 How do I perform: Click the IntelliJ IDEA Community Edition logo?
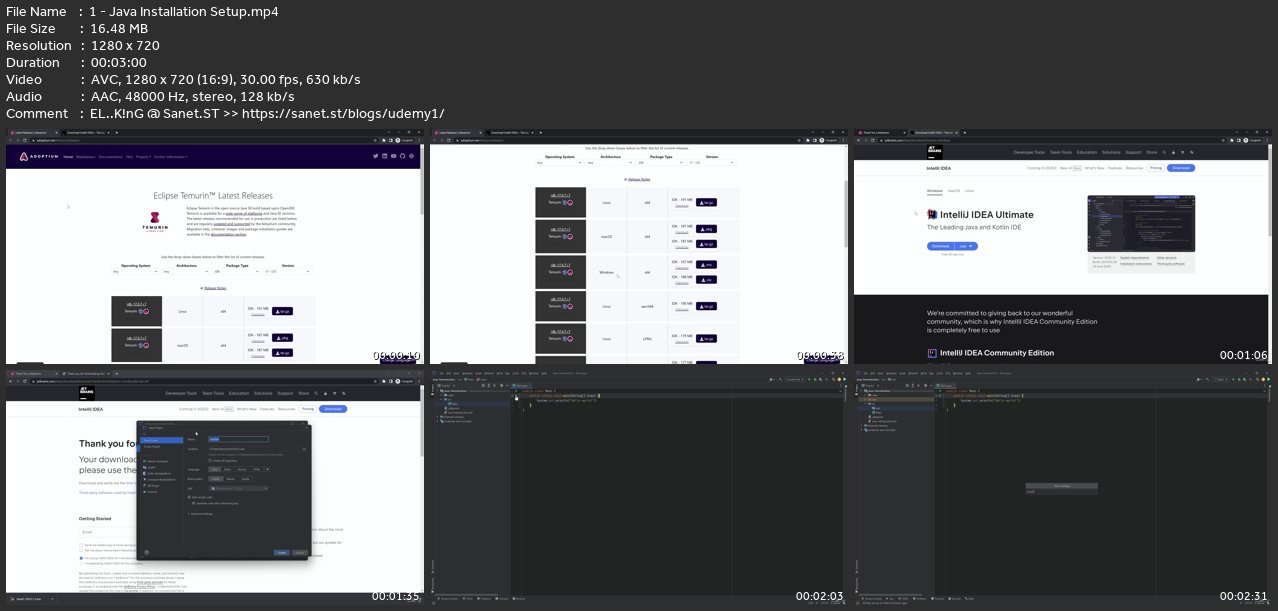932,353
